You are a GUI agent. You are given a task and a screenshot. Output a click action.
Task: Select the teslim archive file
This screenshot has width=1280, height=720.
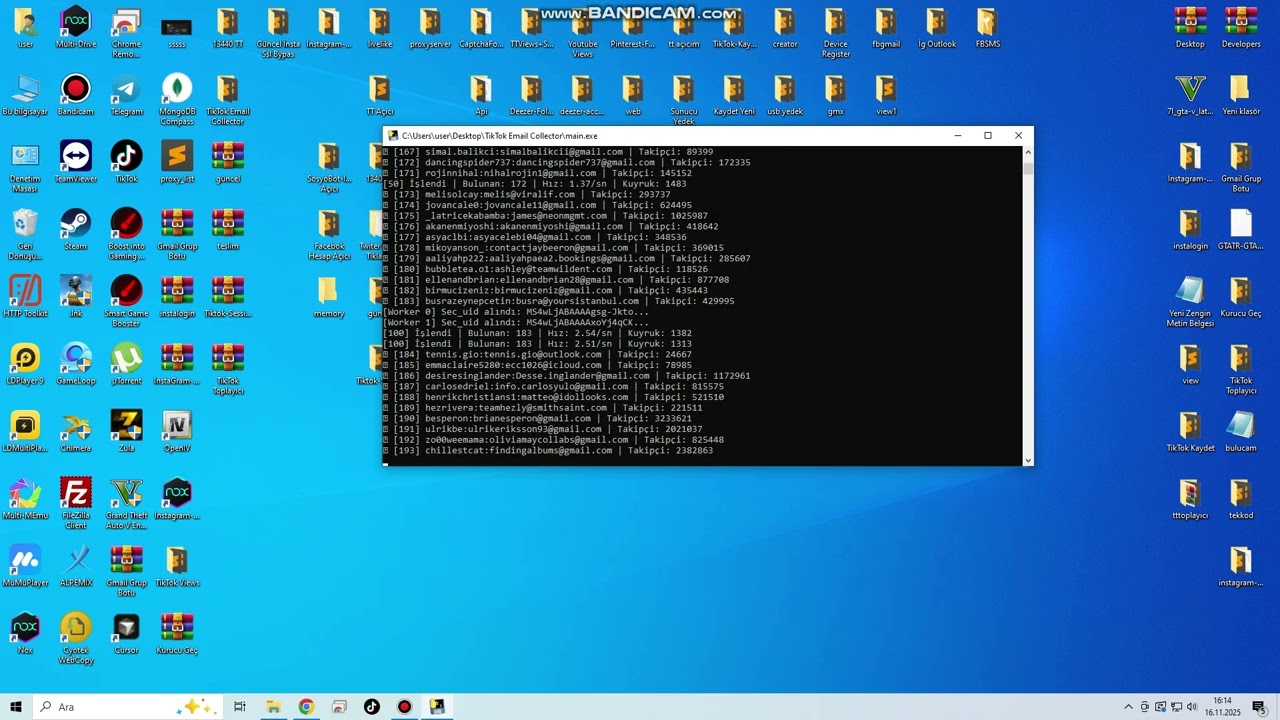(228, 230)
